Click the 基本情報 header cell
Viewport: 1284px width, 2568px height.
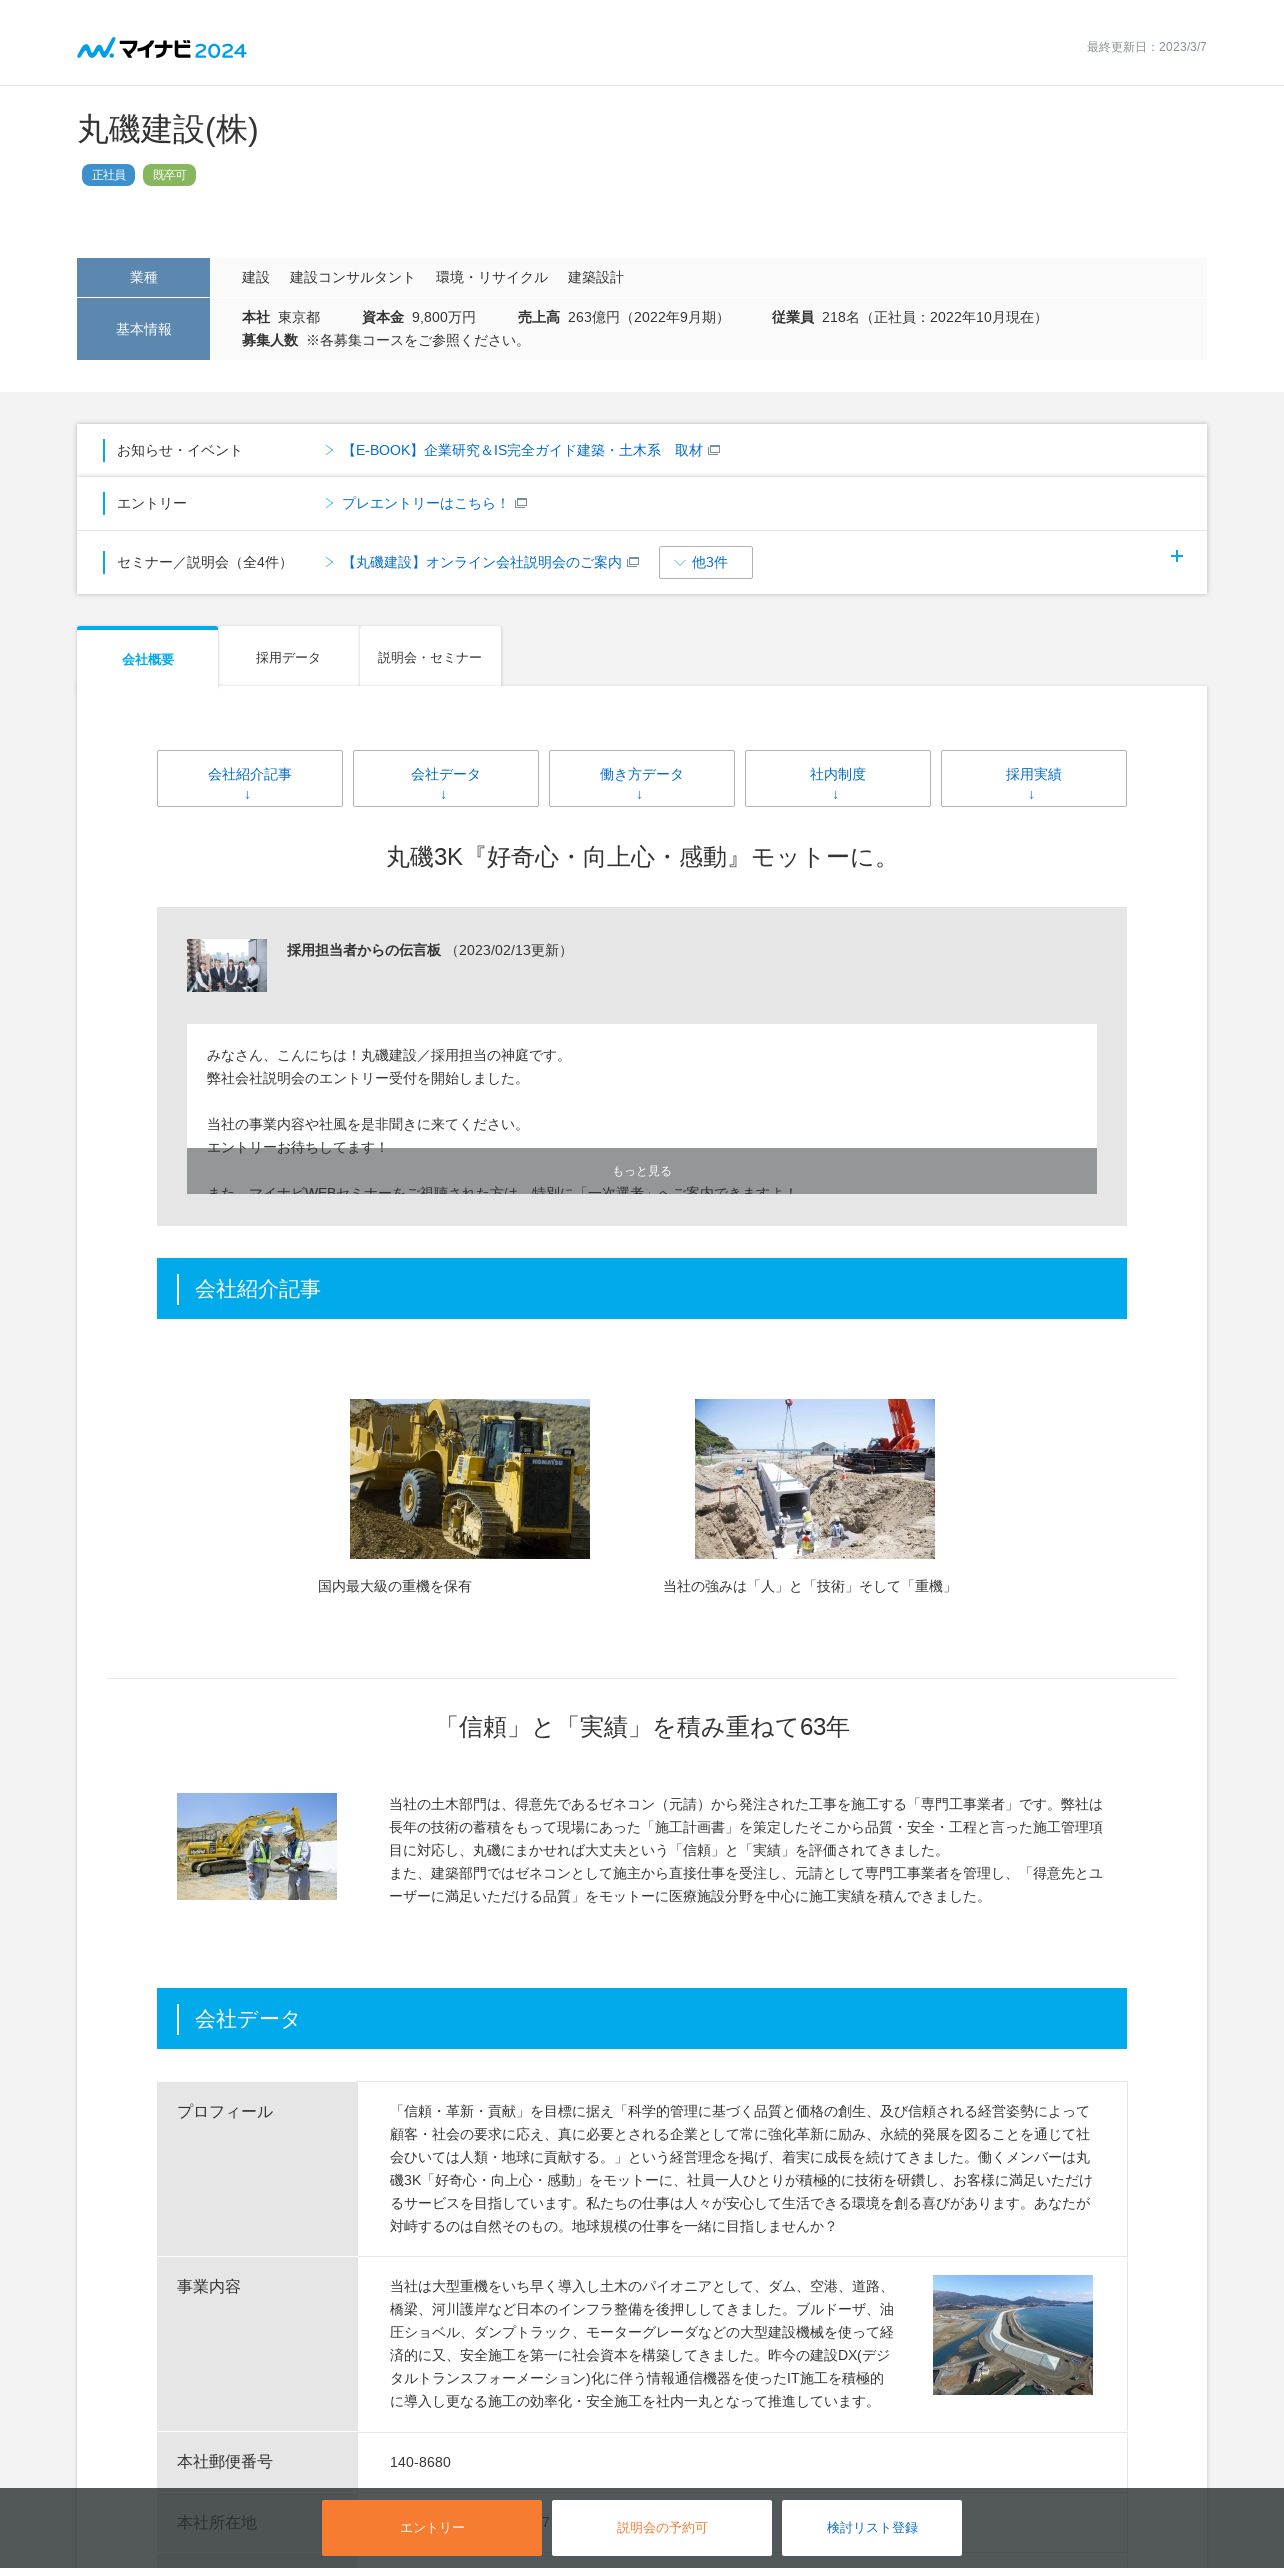[143, 329]
